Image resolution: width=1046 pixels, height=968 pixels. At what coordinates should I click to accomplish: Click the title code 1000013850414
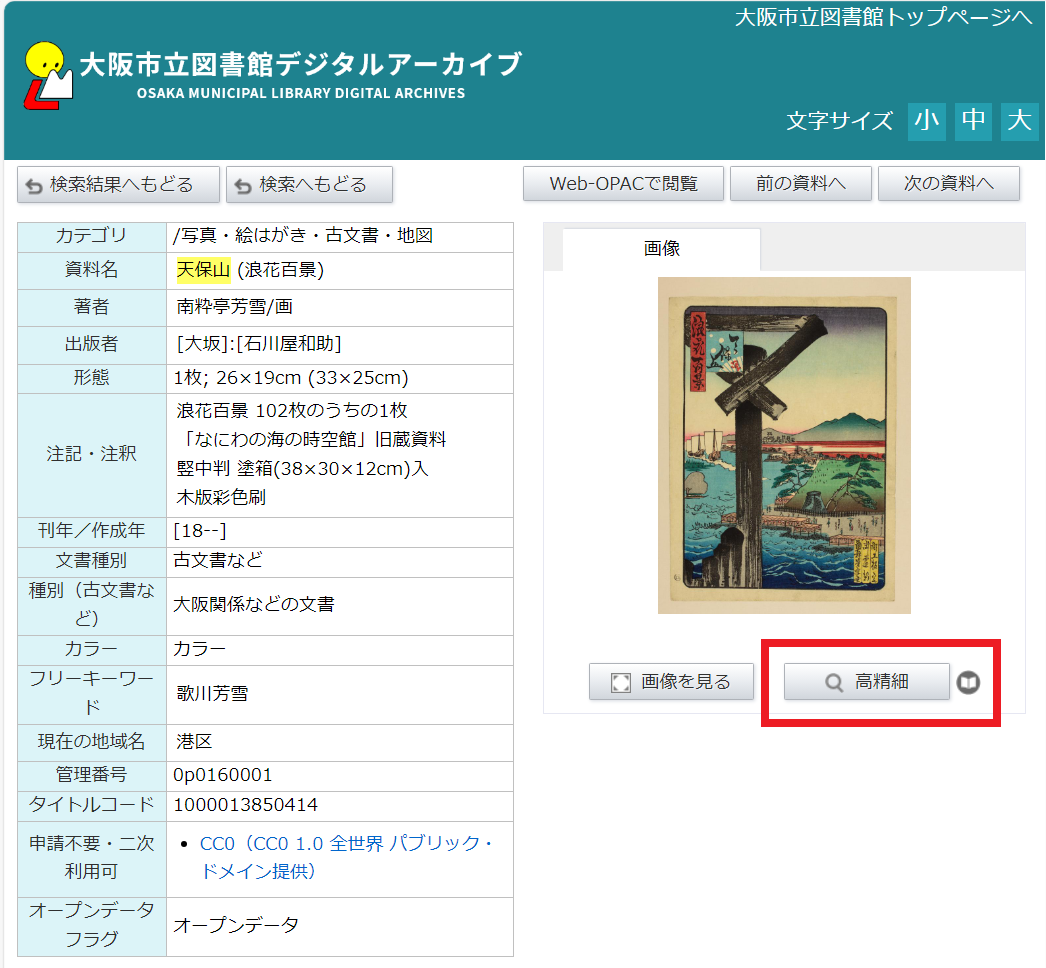pyautogui.click(x=245, y=805)
